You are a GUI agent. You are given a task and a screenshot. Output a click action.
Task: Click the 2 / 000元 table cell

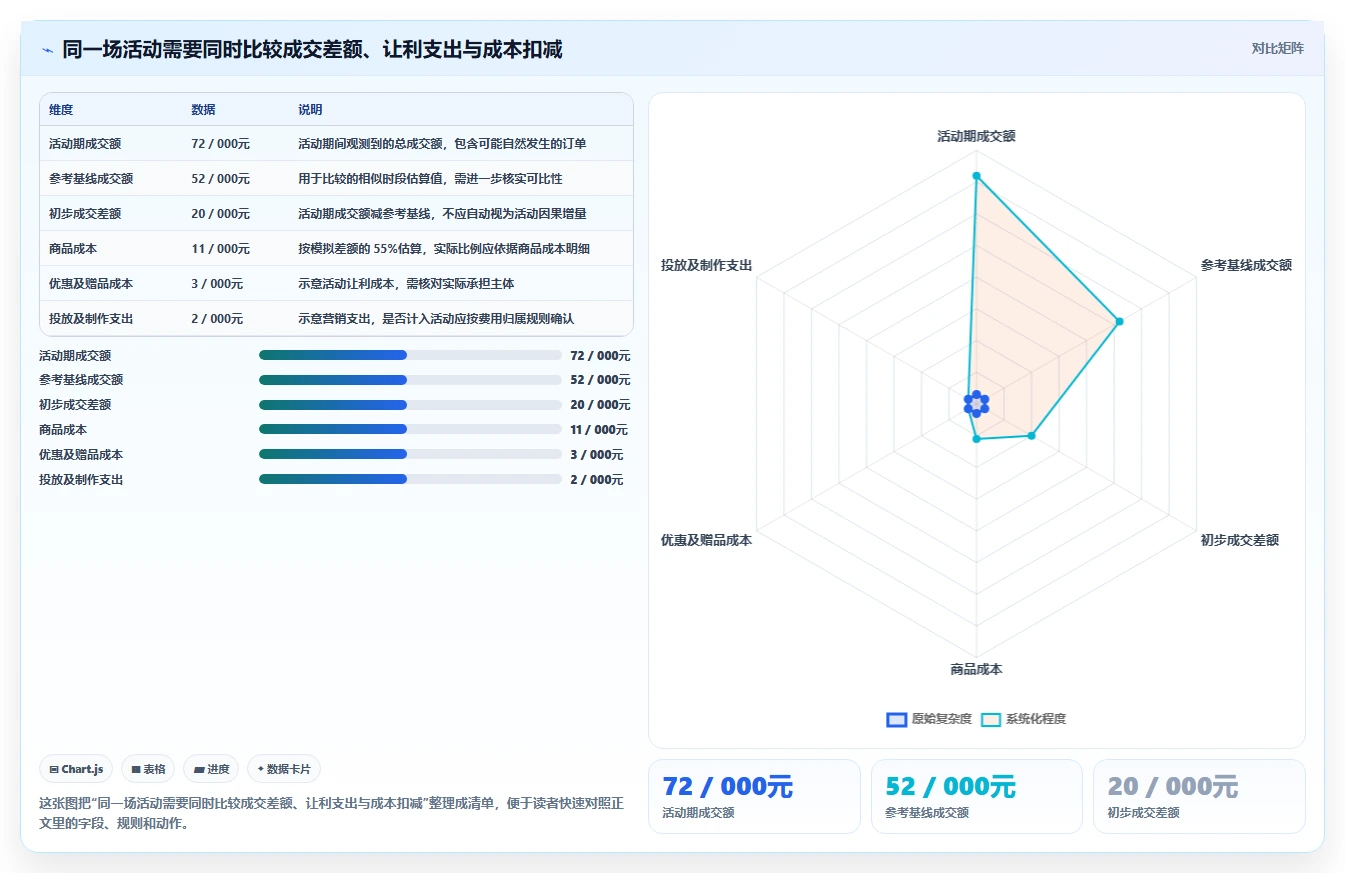click(x=217, y=319)
